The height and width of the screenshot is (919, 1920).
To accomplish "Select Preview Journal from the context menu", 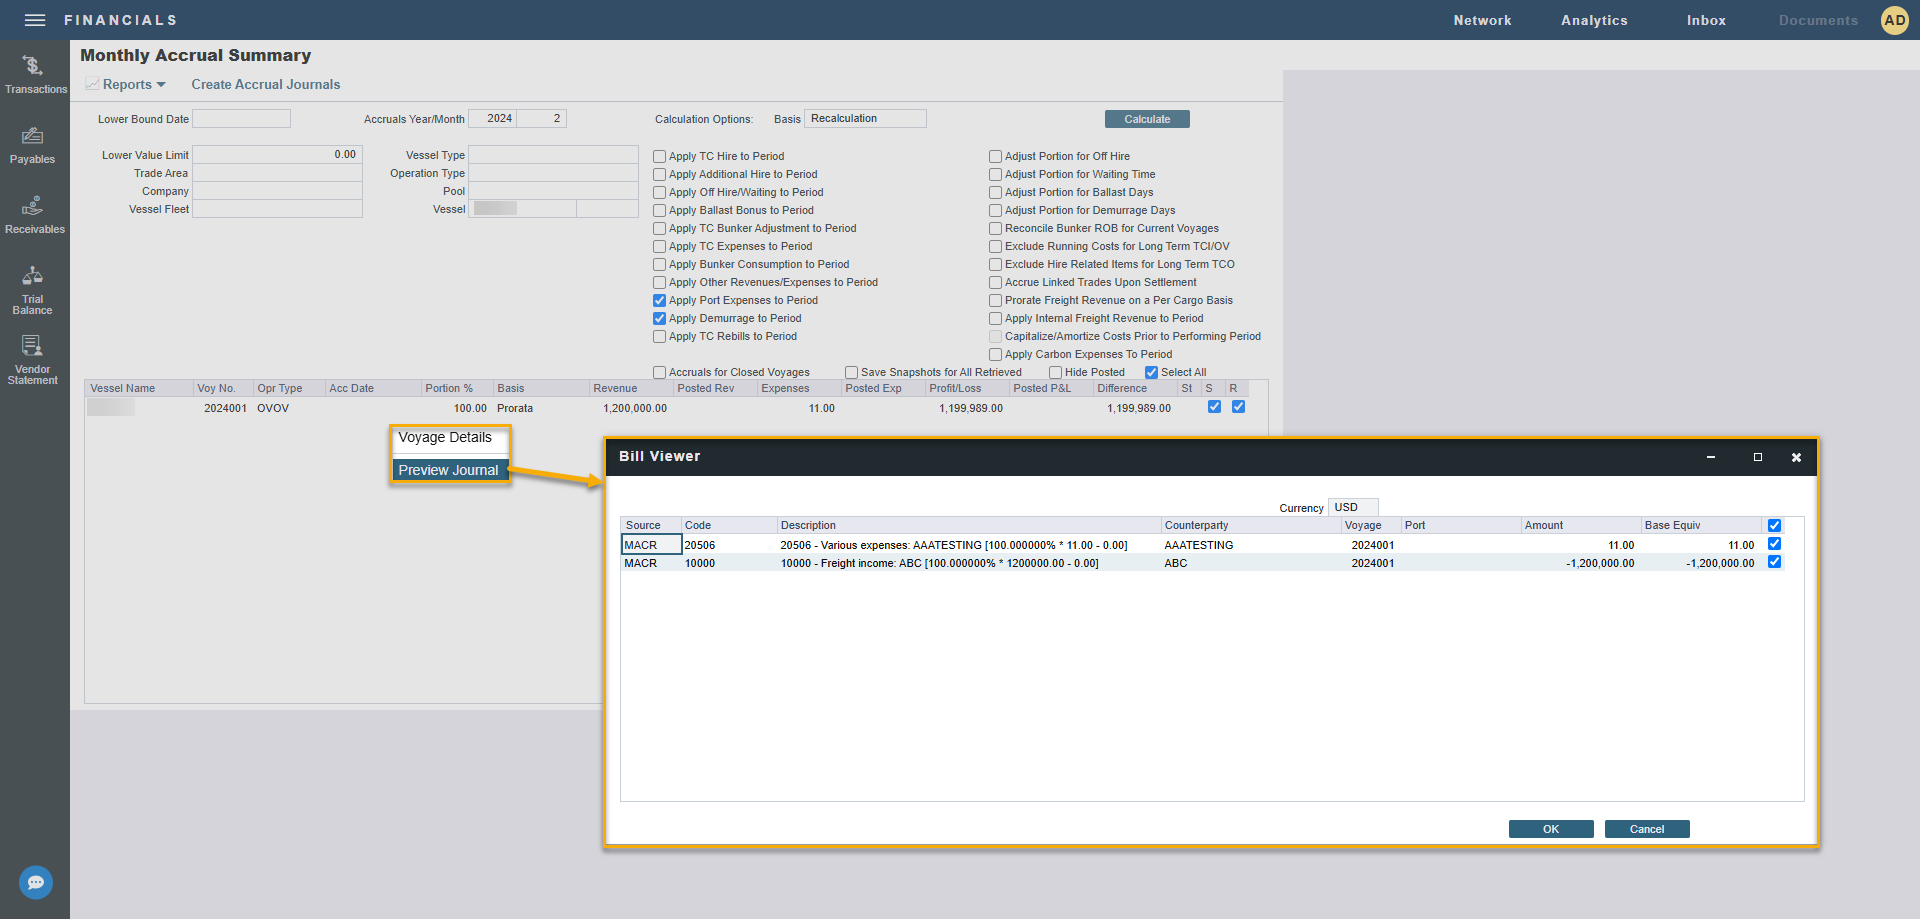I will [448, 470].
